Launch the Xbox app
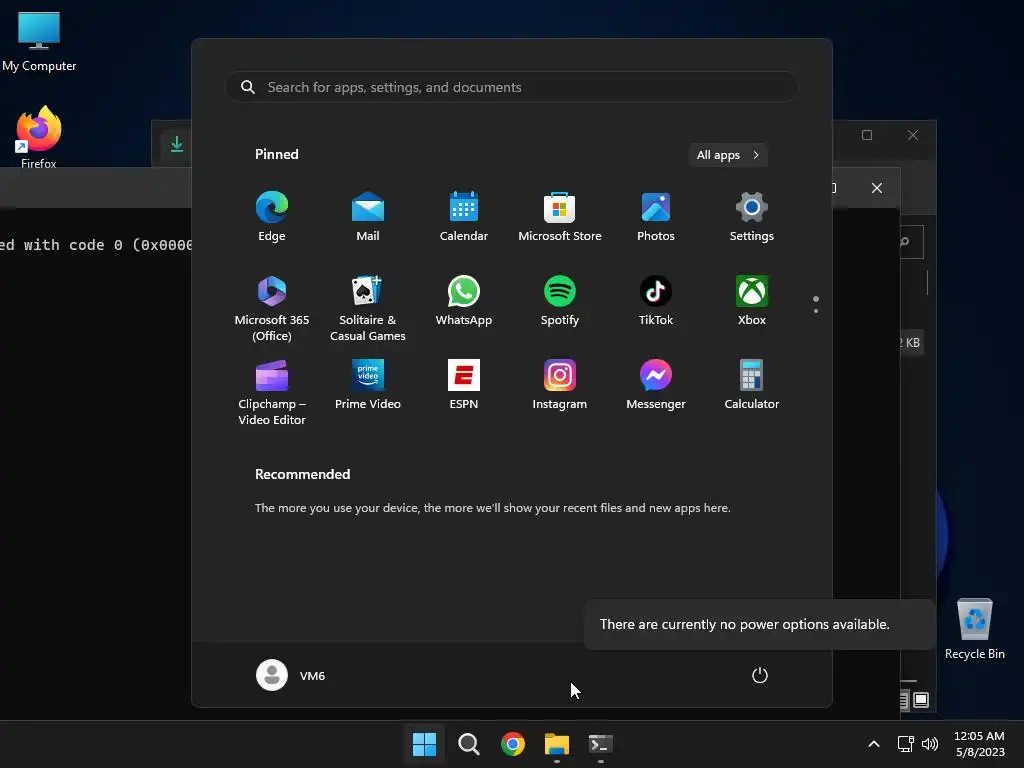This screenshot has width=1024, height=768. pos(752,300)
